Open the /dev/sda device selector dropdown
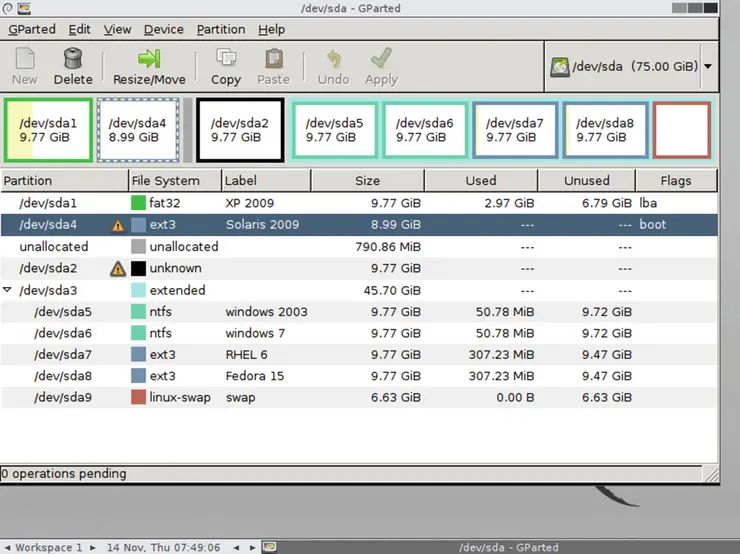This screenshot has width=740, height=554. pos(708,67)
